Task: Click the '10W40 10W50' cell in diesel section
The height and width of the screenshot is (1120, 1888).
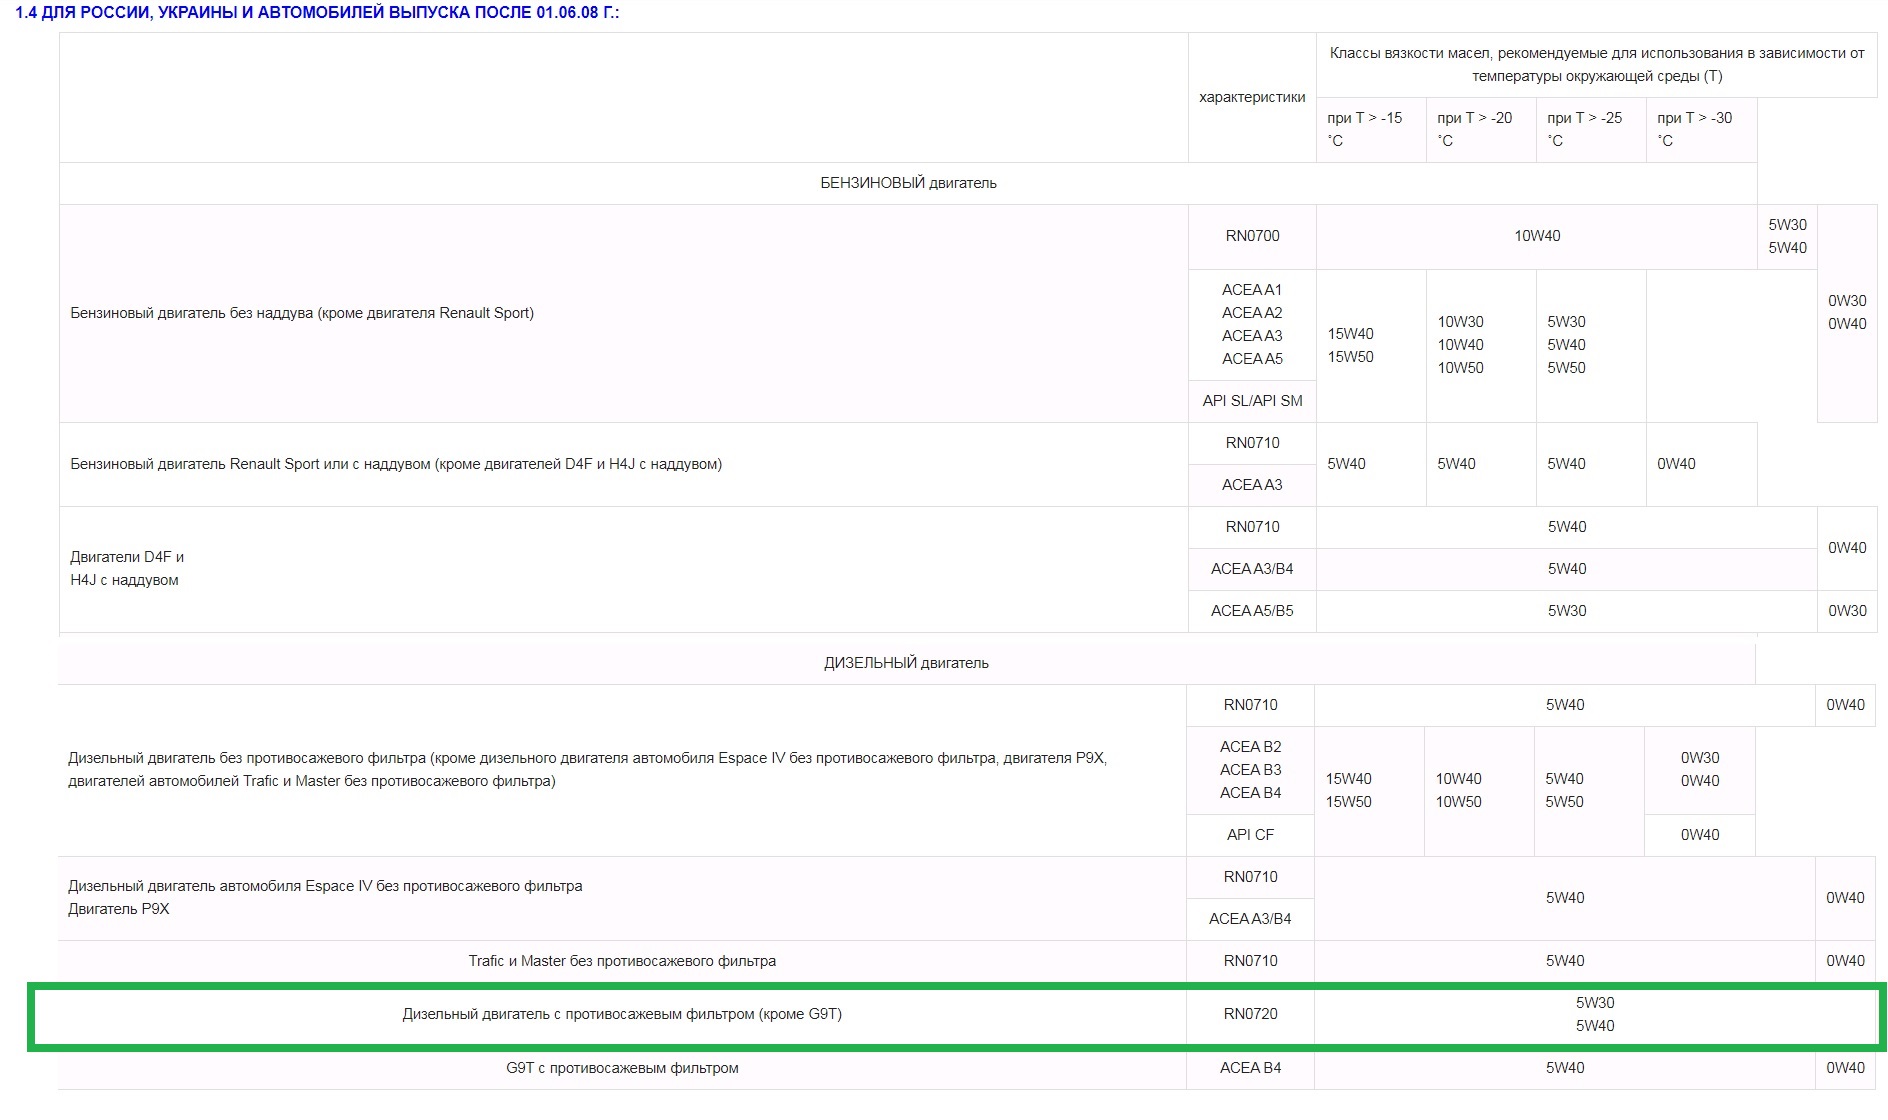Action: coord(1479,790)
